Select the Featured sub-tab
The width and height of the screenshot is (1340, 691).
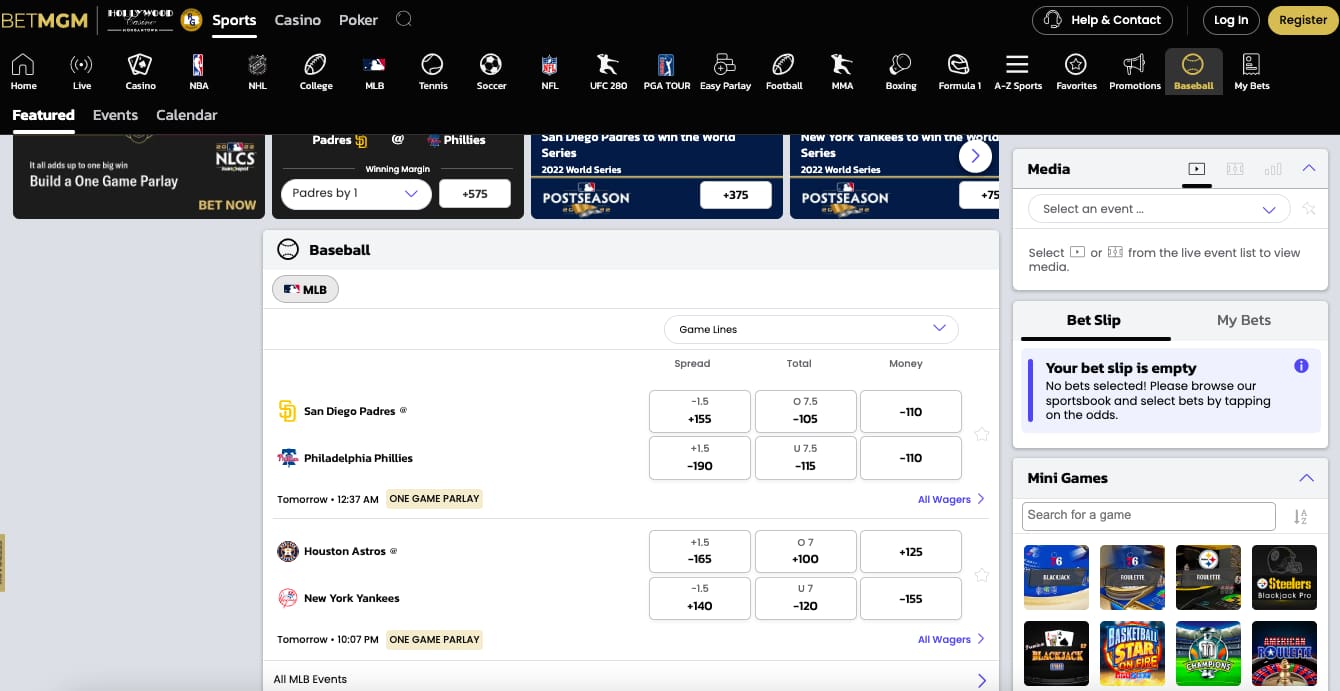43,115
